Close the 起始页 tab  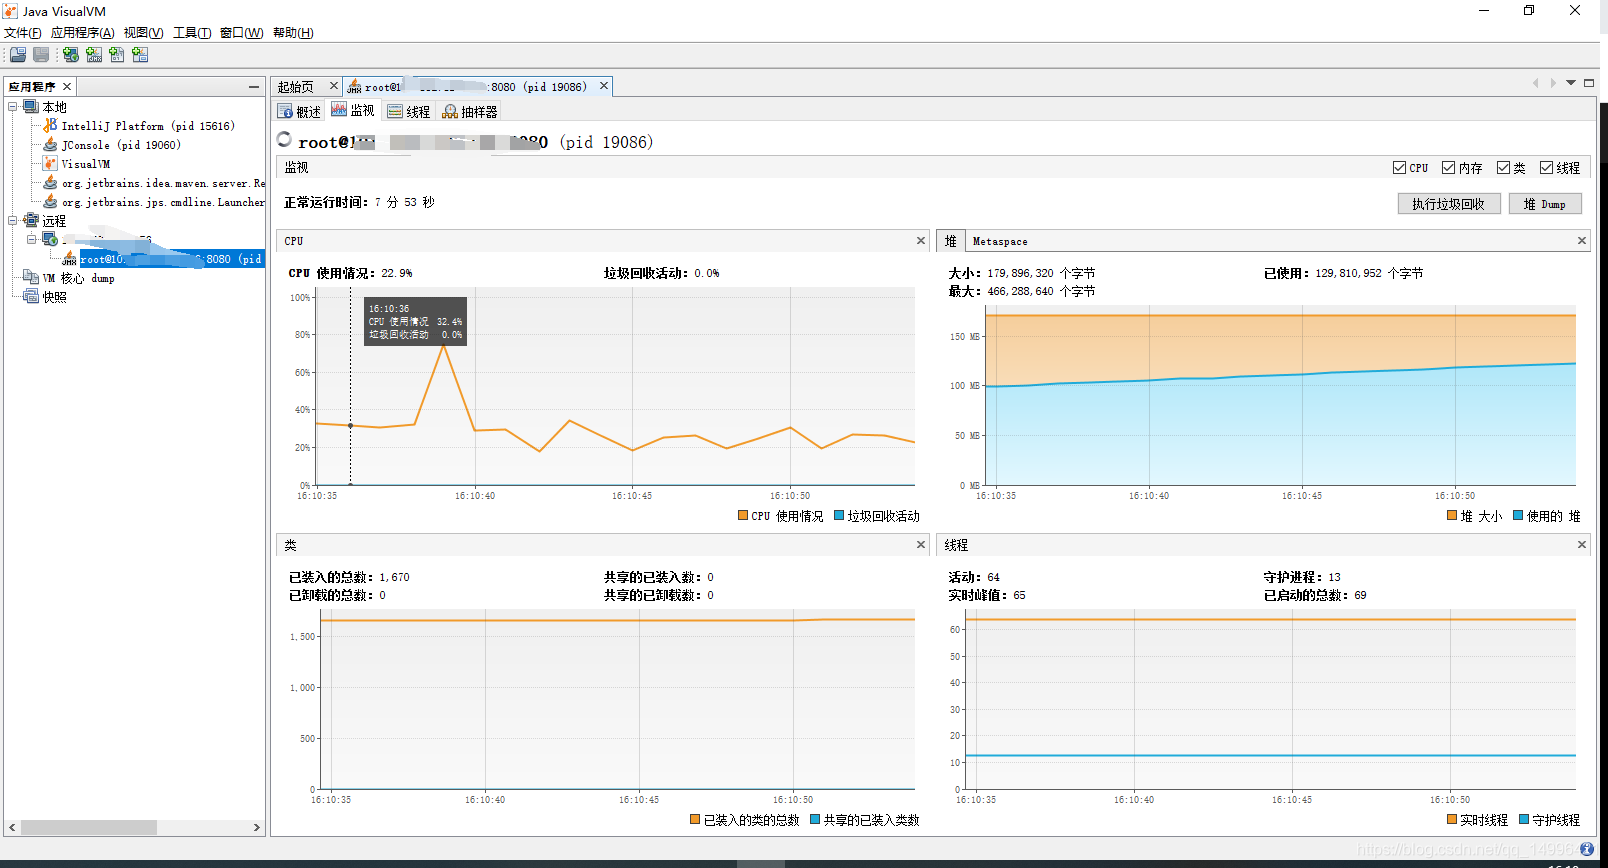334,86
